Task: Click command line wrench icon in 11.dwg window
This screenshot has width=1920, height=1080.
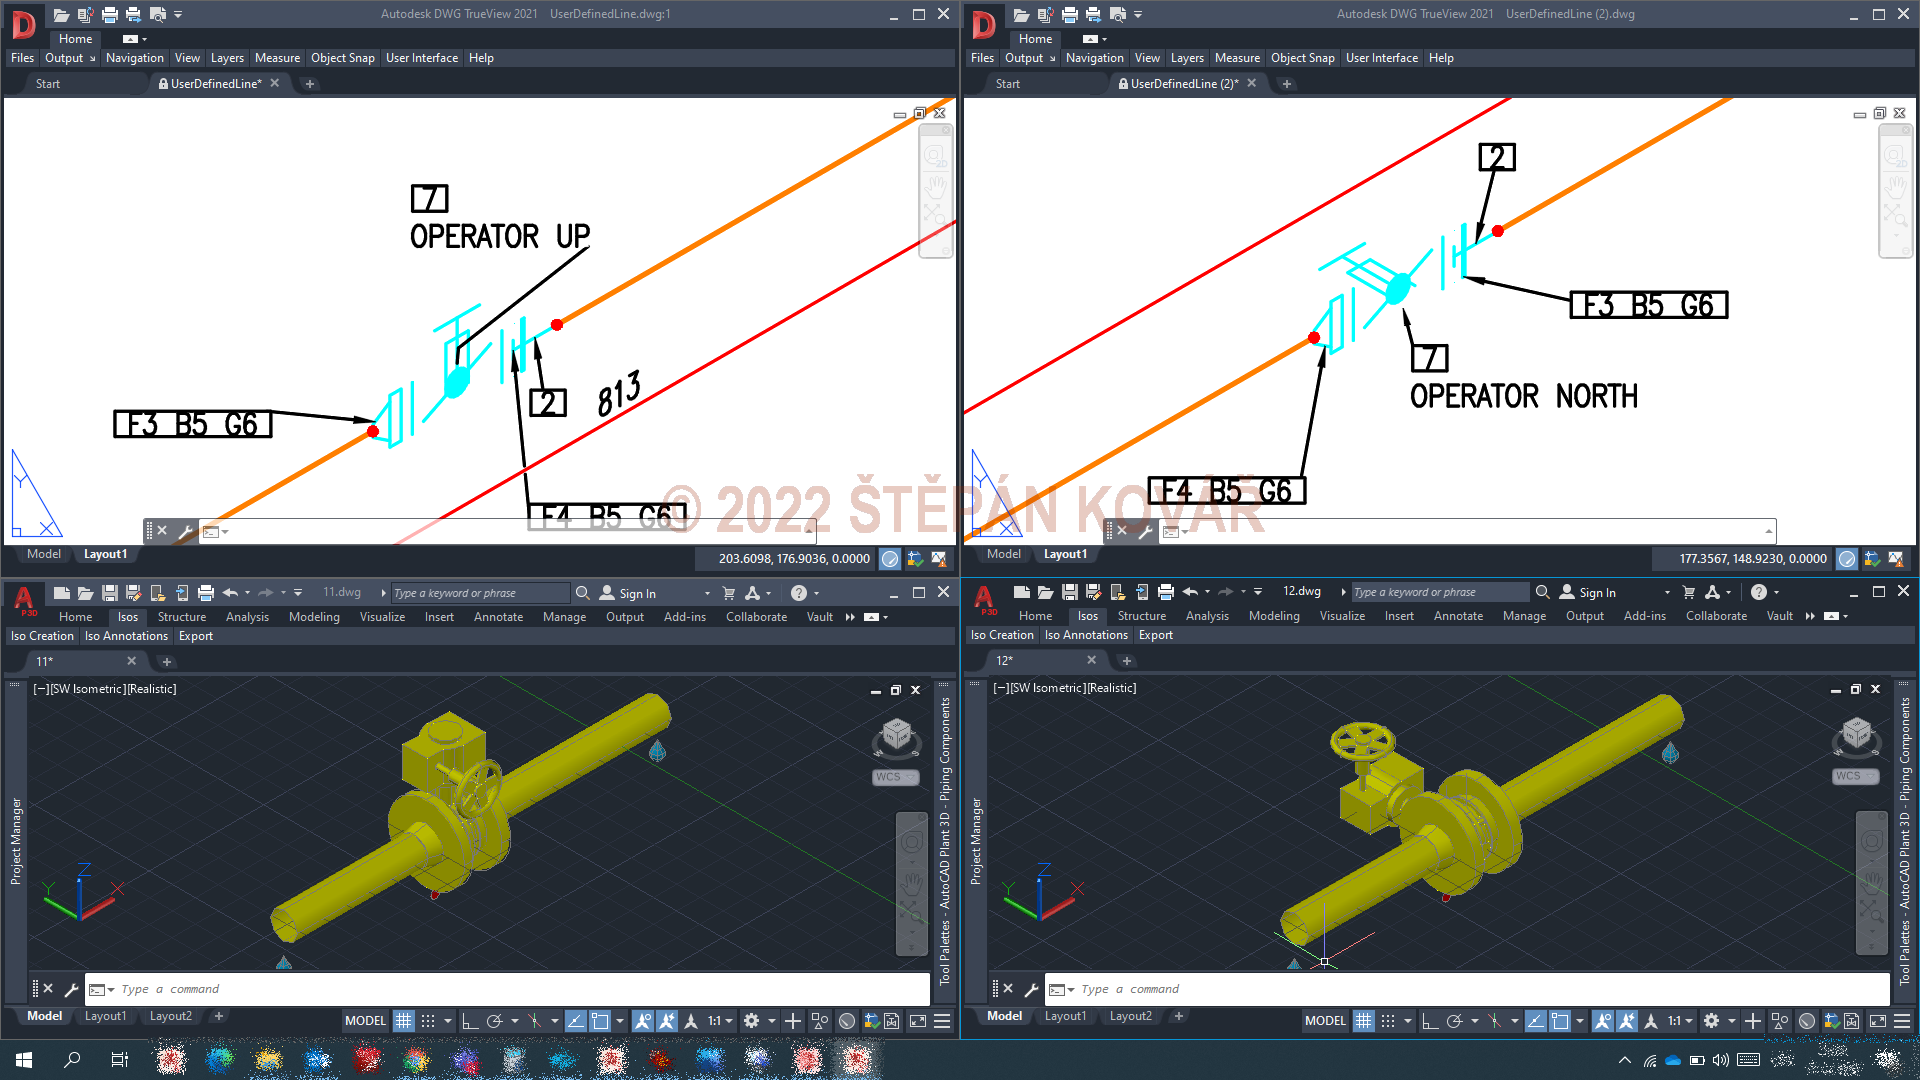Action: (71, 989)
